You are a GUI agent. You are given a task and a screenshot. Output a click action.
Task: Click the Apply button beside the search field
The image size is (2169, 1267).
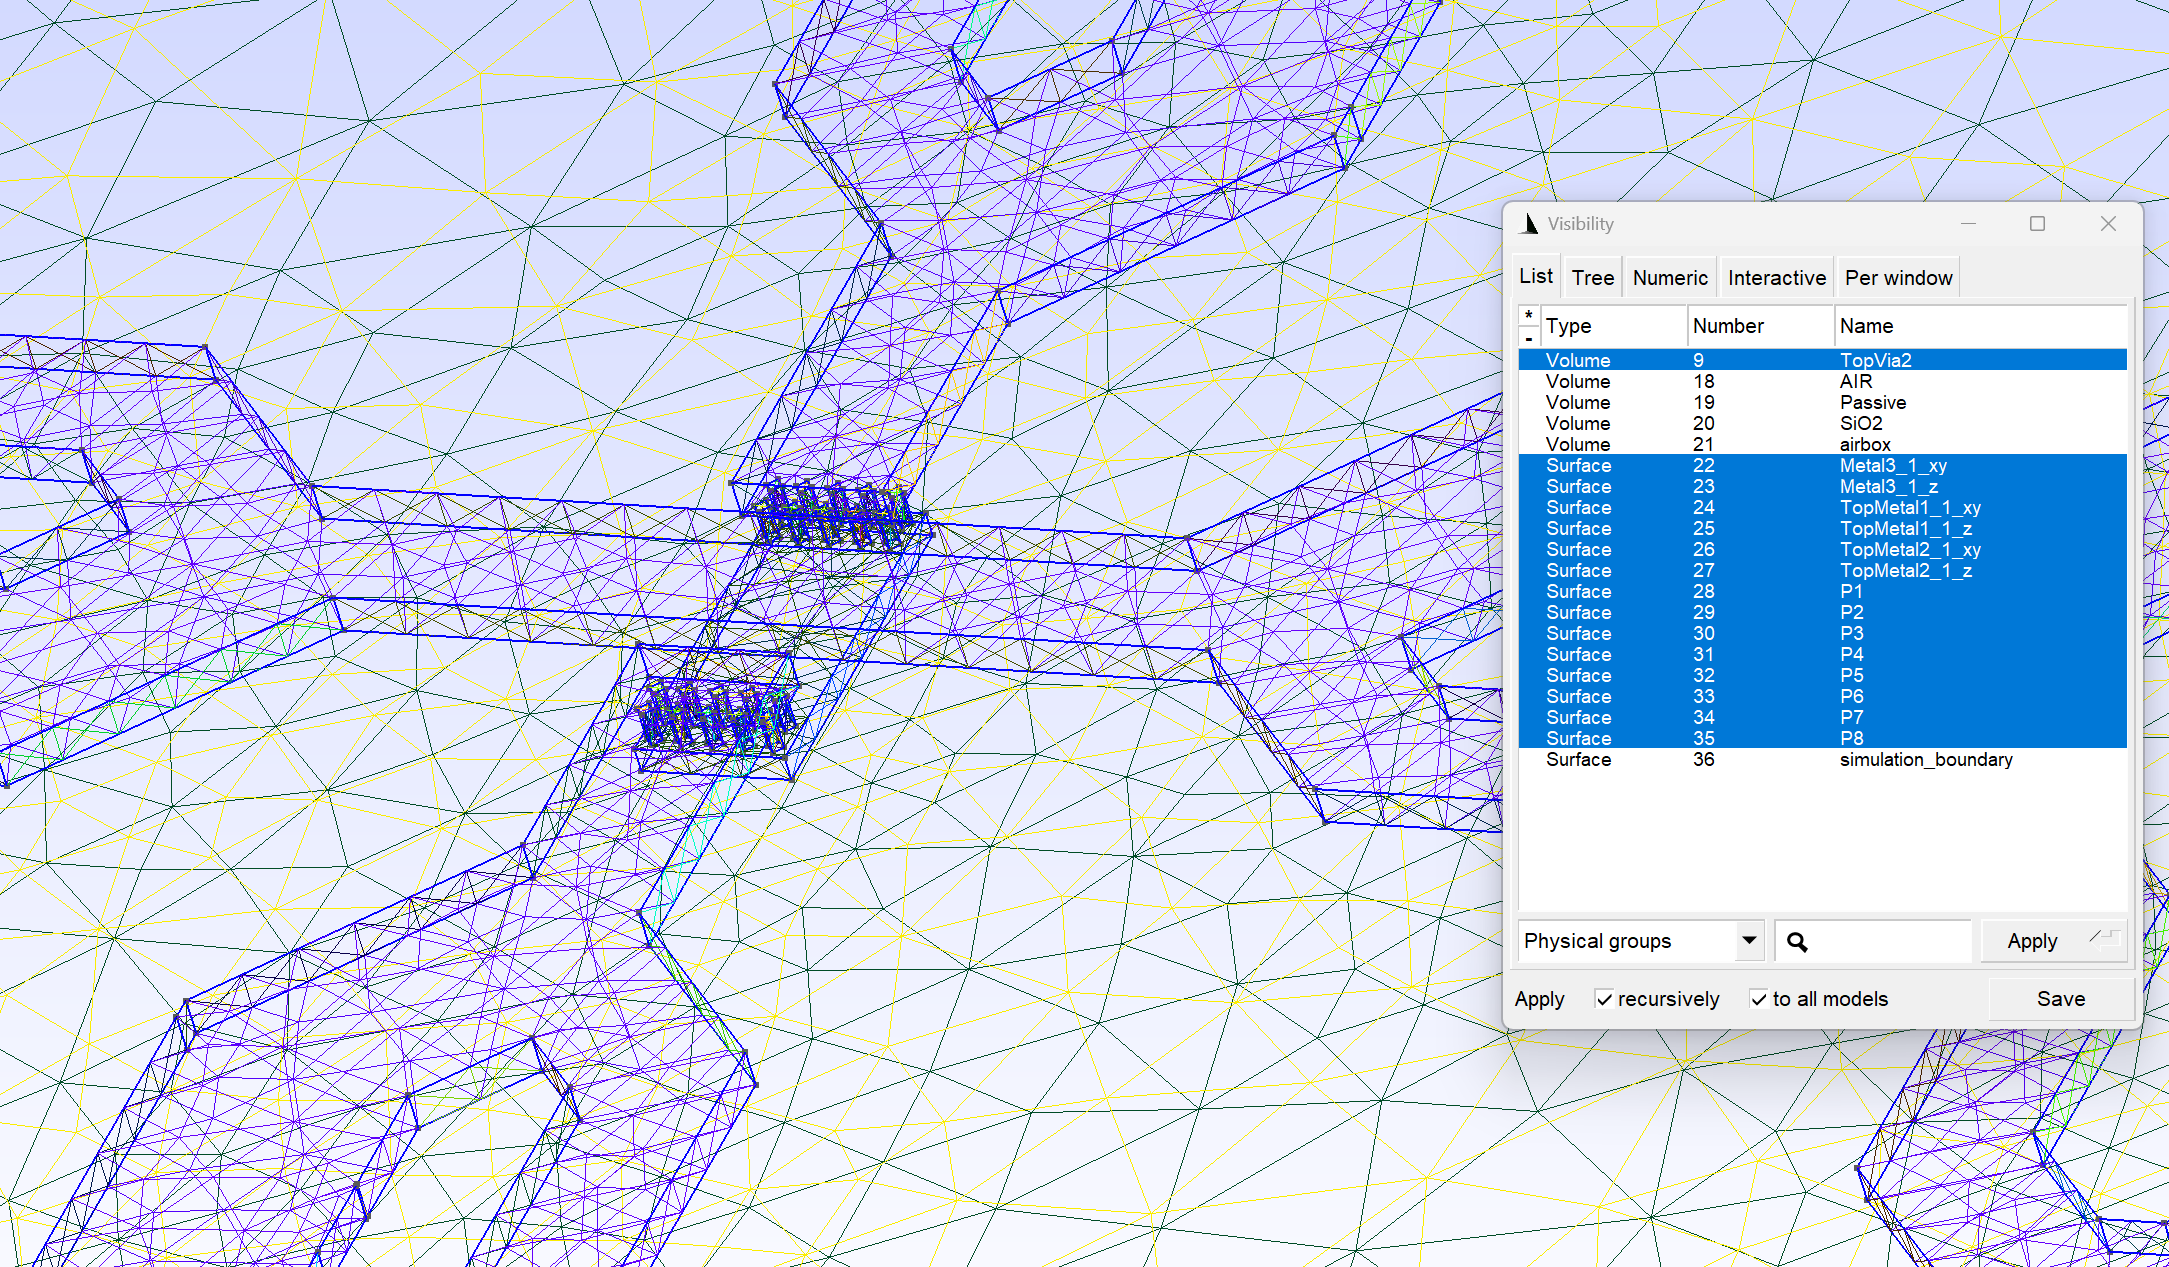click(2052, 941)
